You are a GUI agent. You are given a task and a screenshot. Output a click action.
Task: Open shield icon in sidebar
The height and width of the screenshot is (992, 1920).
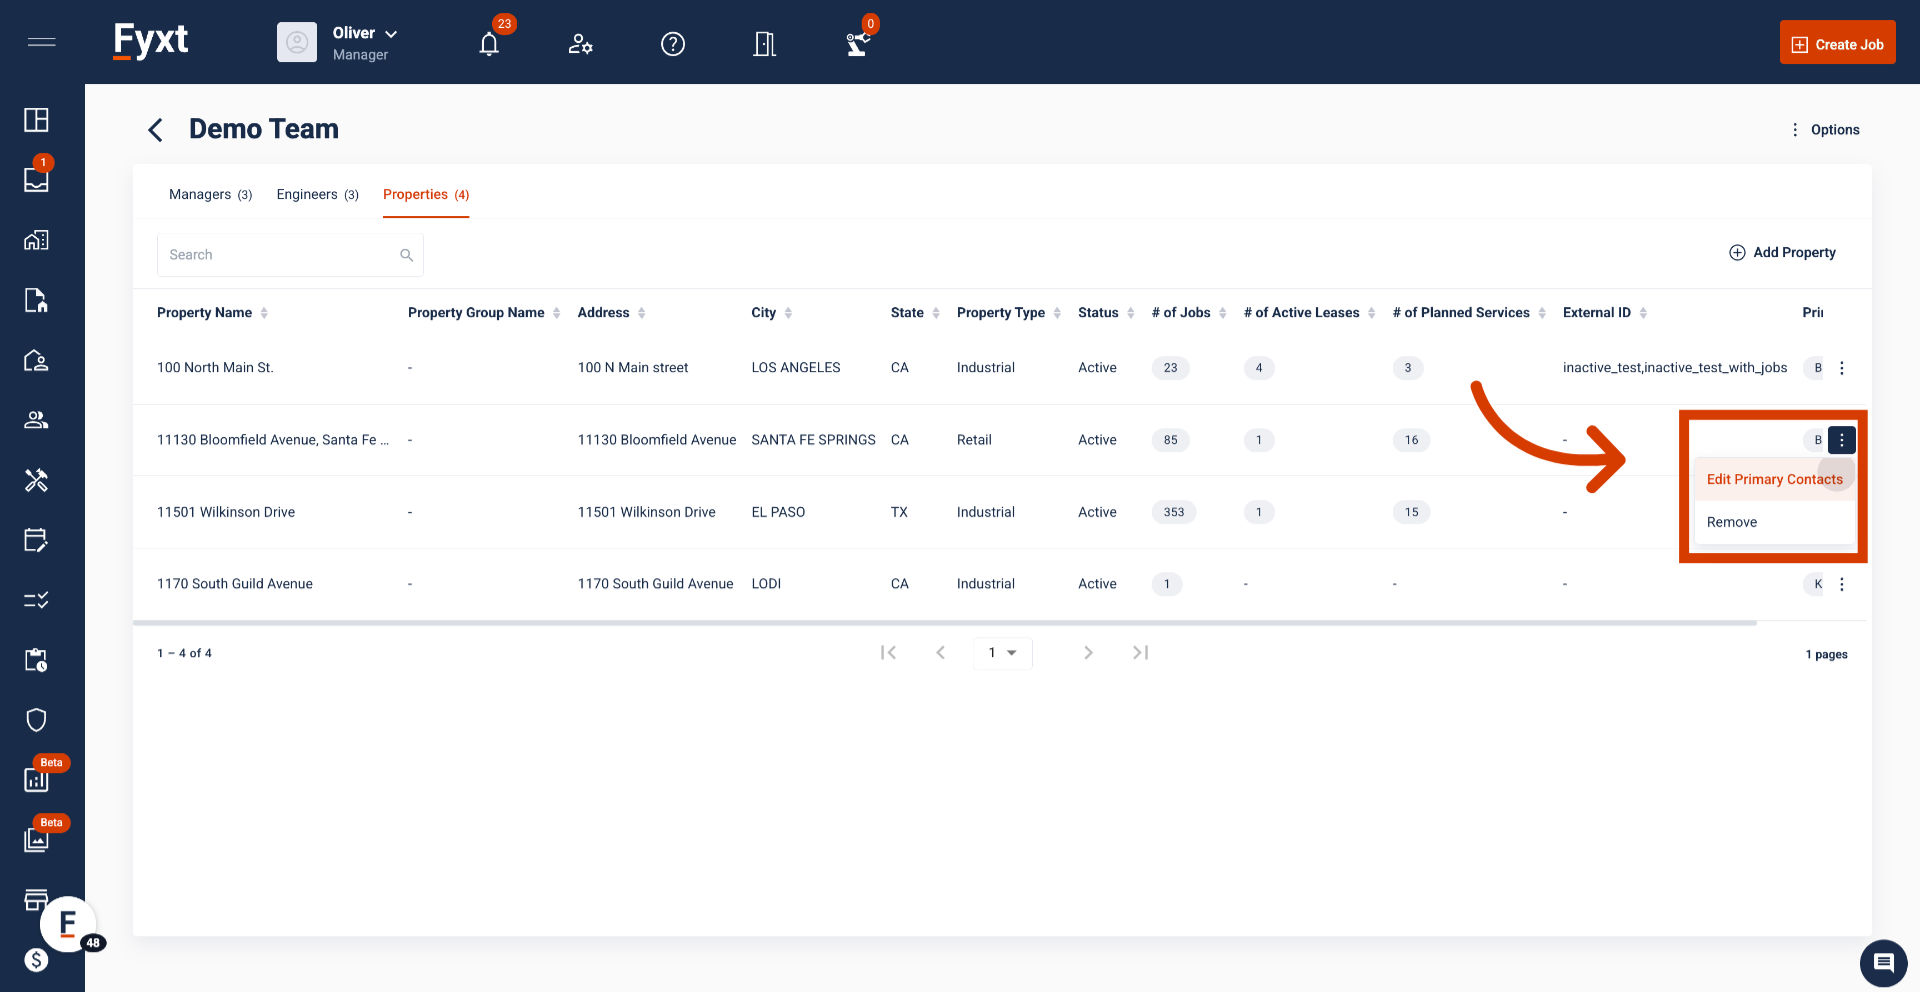(x=36, y=720)
